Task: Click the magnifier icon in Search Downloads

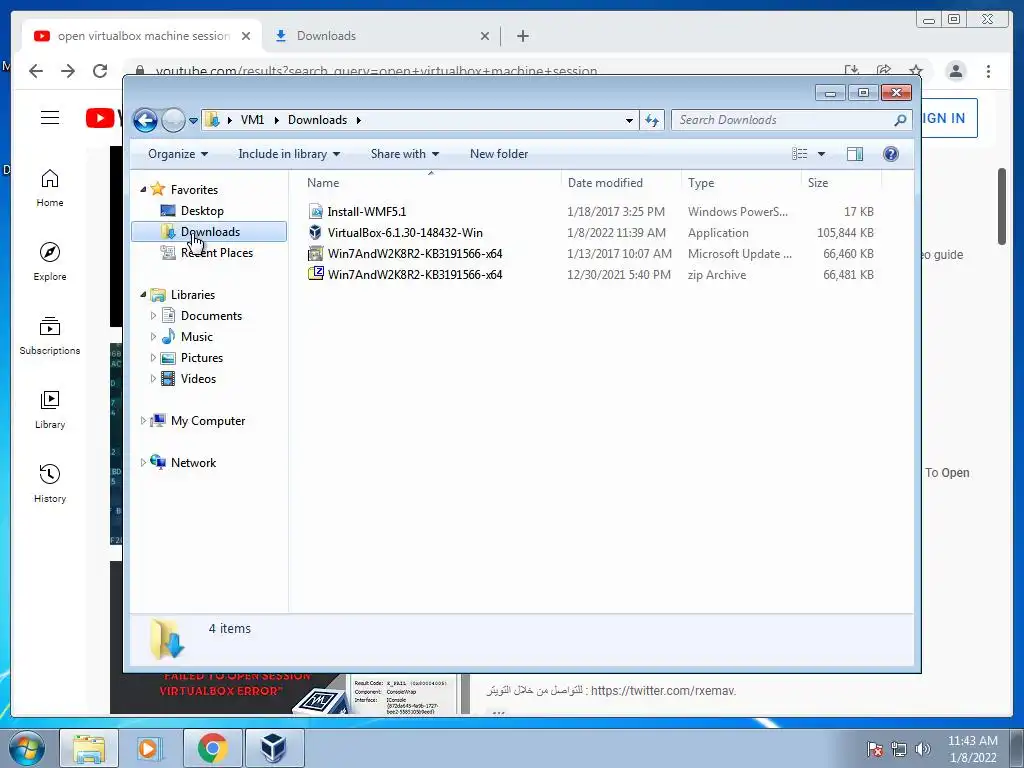Action: tap(900, 120)
